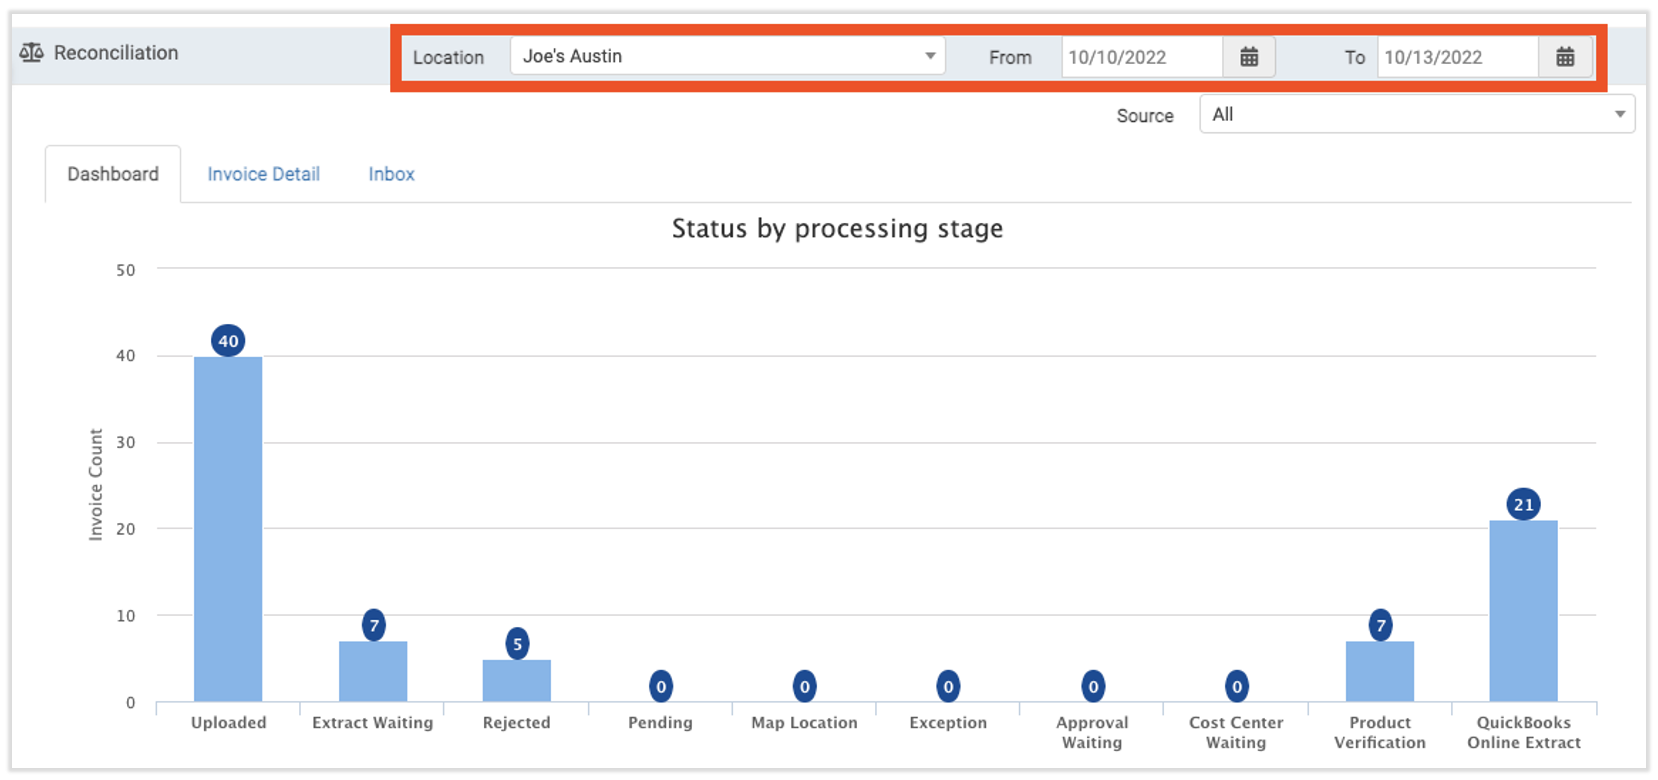Click the Rejected bar in chart

(x=517, y=681)
